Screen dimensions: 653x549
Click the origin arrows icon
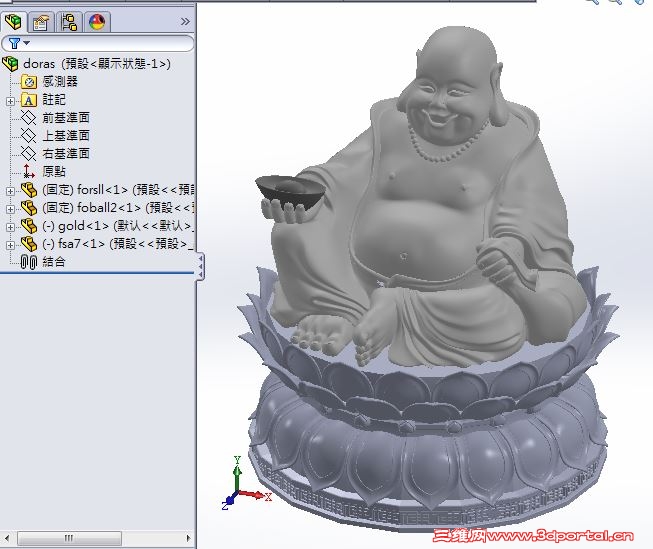coord(29,172)
